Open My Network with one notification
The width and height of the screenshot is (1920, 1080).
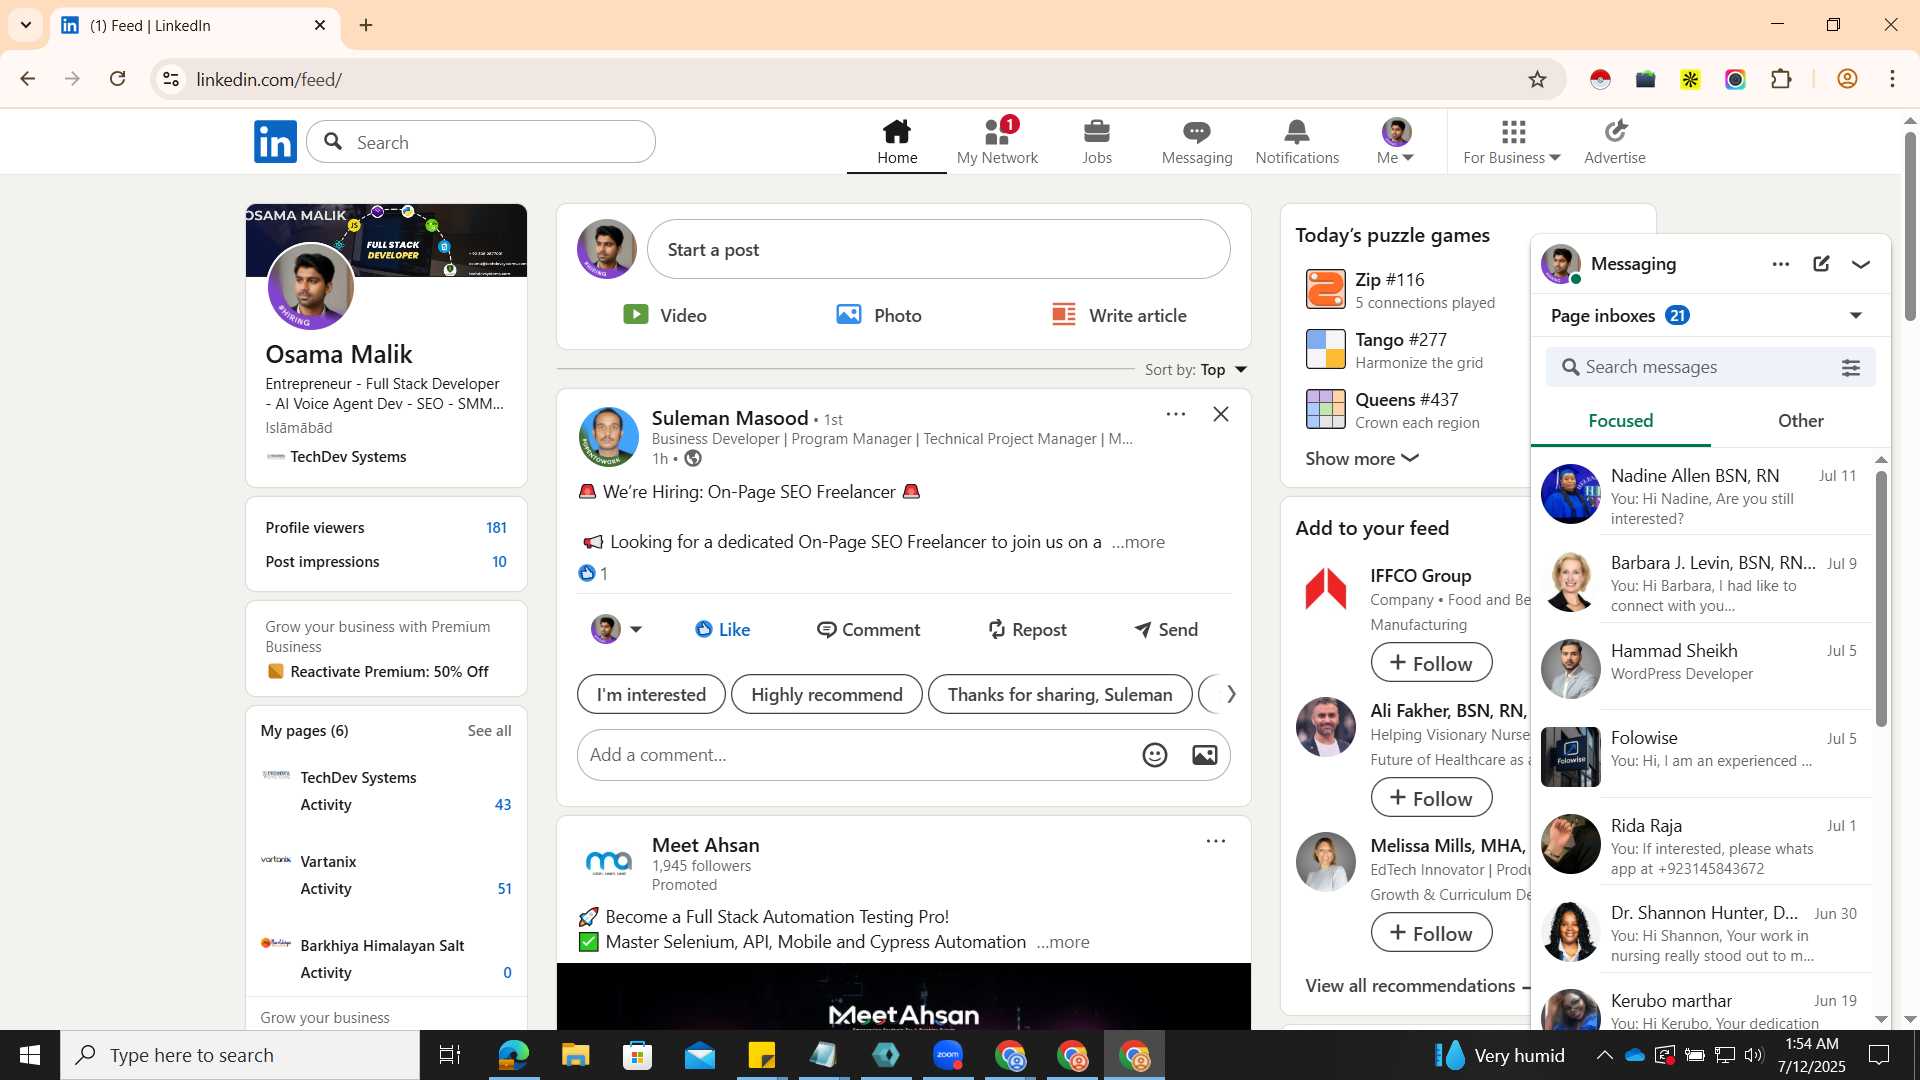click(997, 142)
